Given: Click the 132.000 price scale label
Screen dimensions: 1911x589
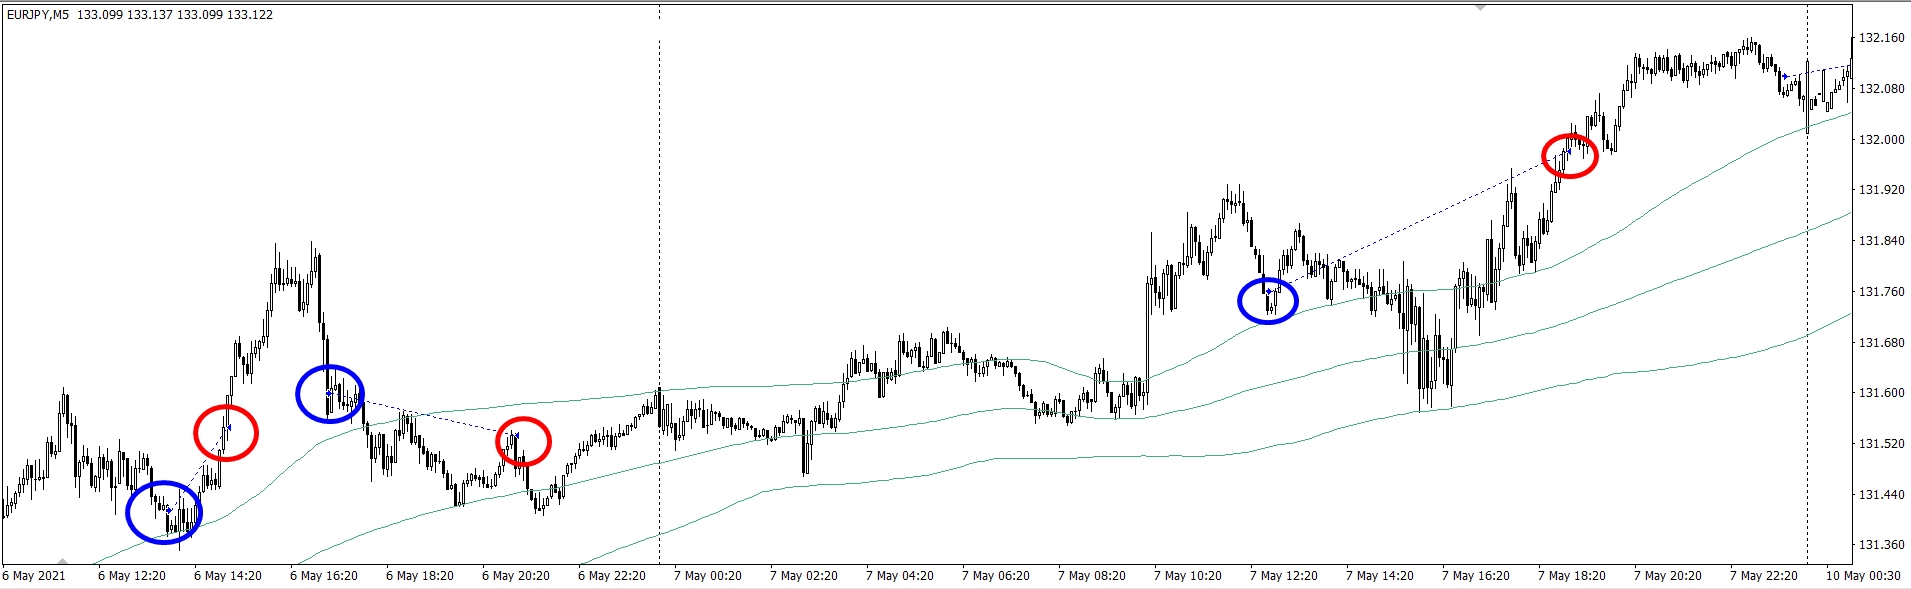Looking at the screenshot, I should pyautogui.click(x=1881, y=140).
